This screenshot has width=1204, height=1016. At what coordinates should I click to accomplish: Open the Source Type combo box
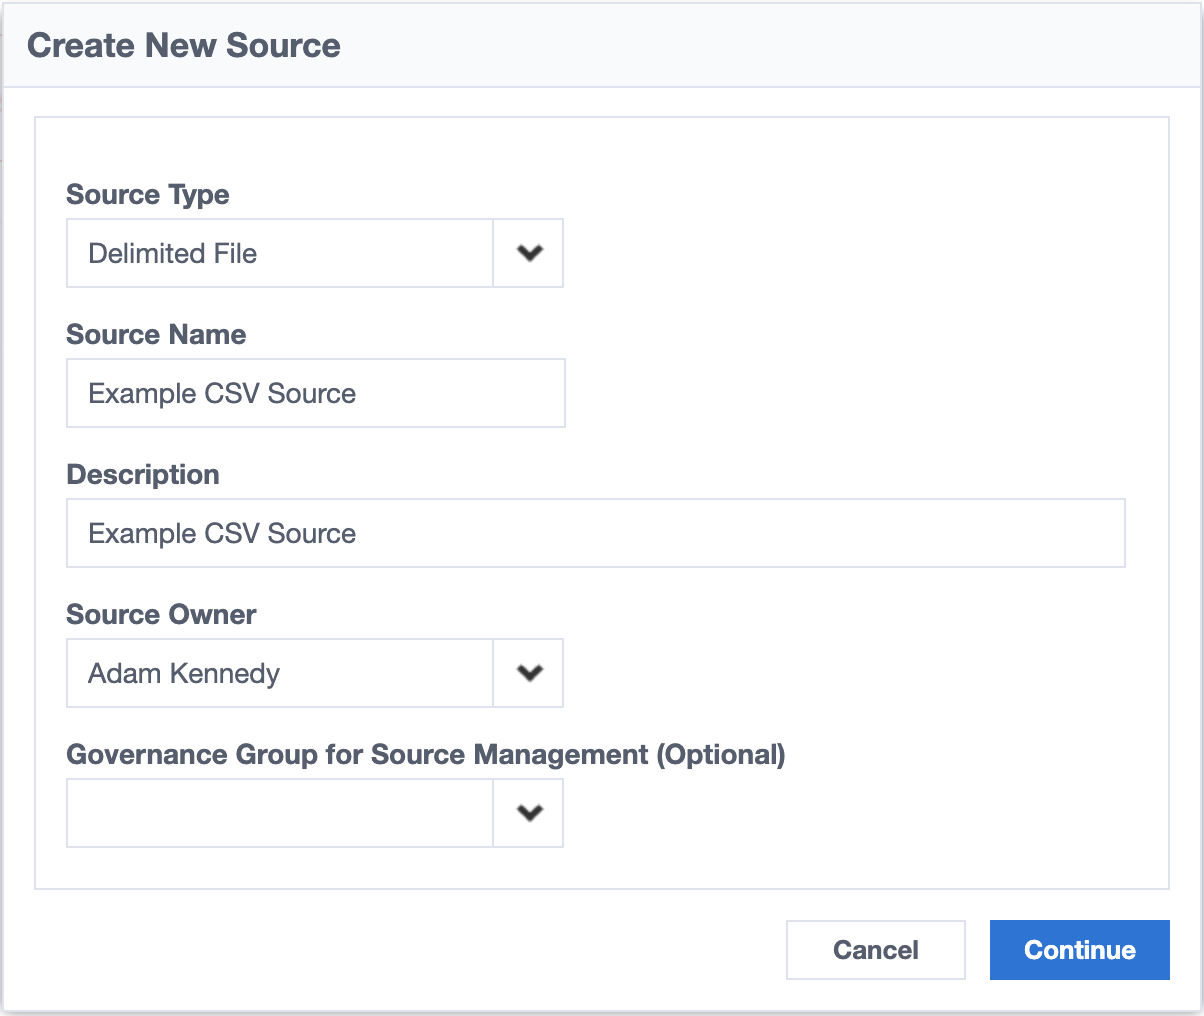(280, 253)
